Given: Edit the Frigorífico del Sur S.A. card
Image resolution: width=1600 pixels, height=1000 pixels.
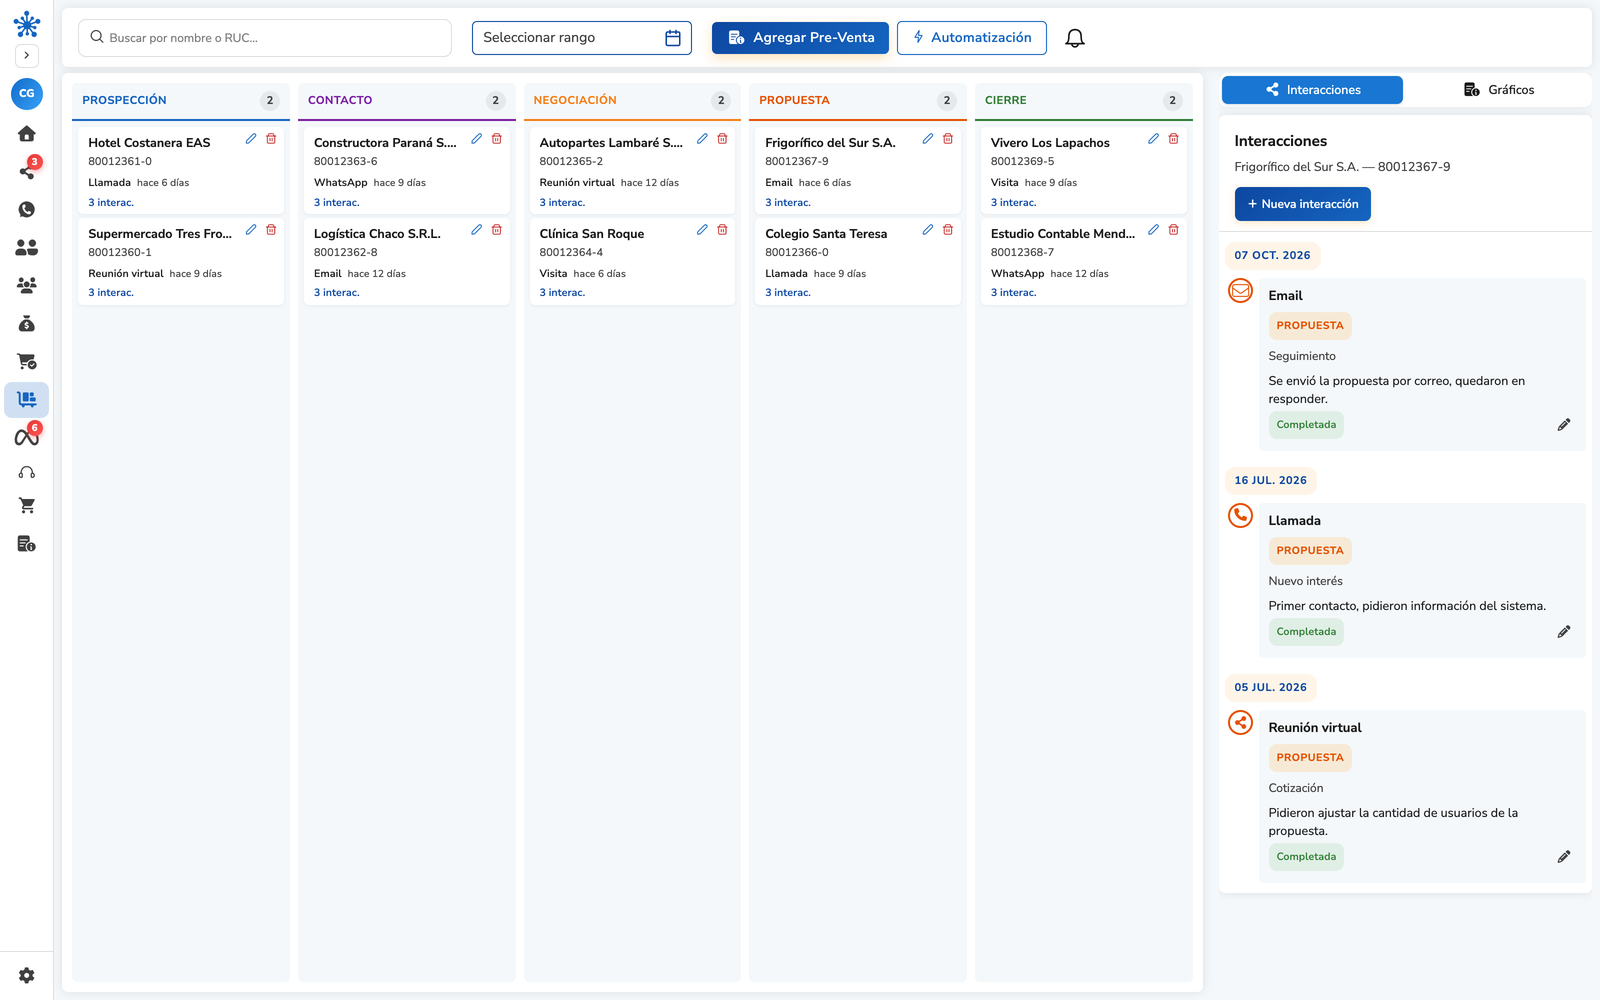Looking at the screenshot, I should [x=928, y=139].
